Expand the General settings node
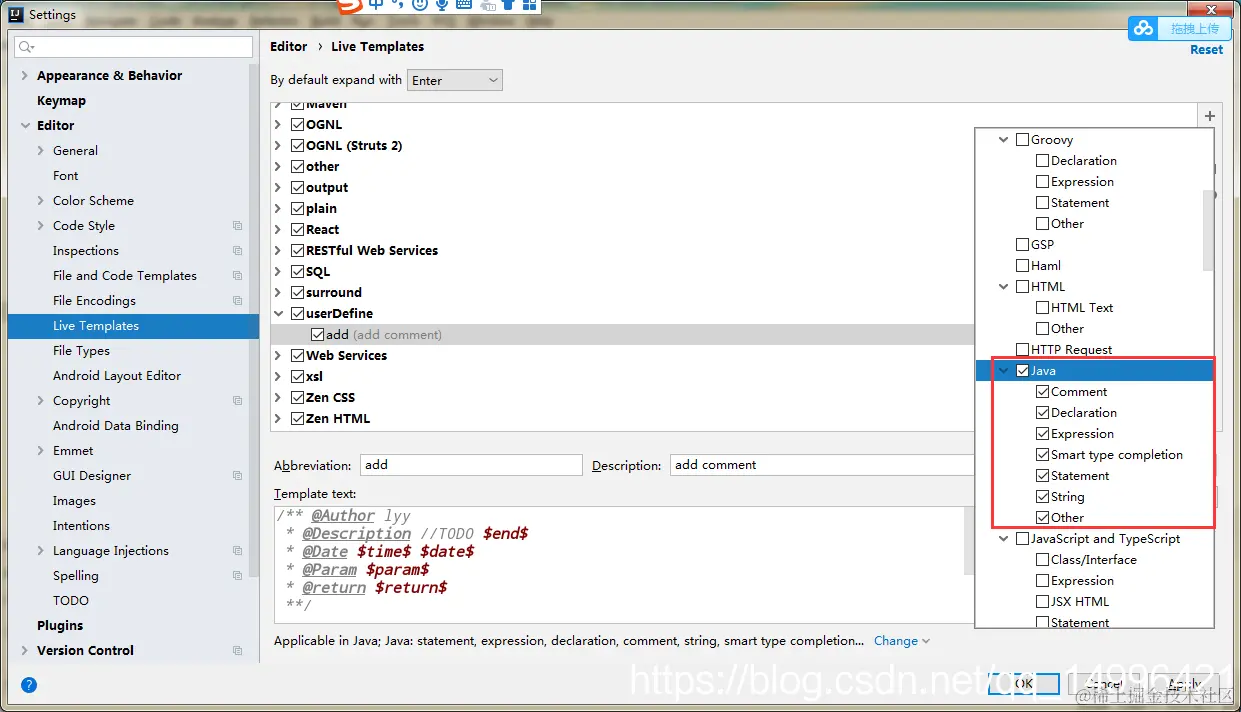This screenshot has height=712, width=1241. (41, 151)
